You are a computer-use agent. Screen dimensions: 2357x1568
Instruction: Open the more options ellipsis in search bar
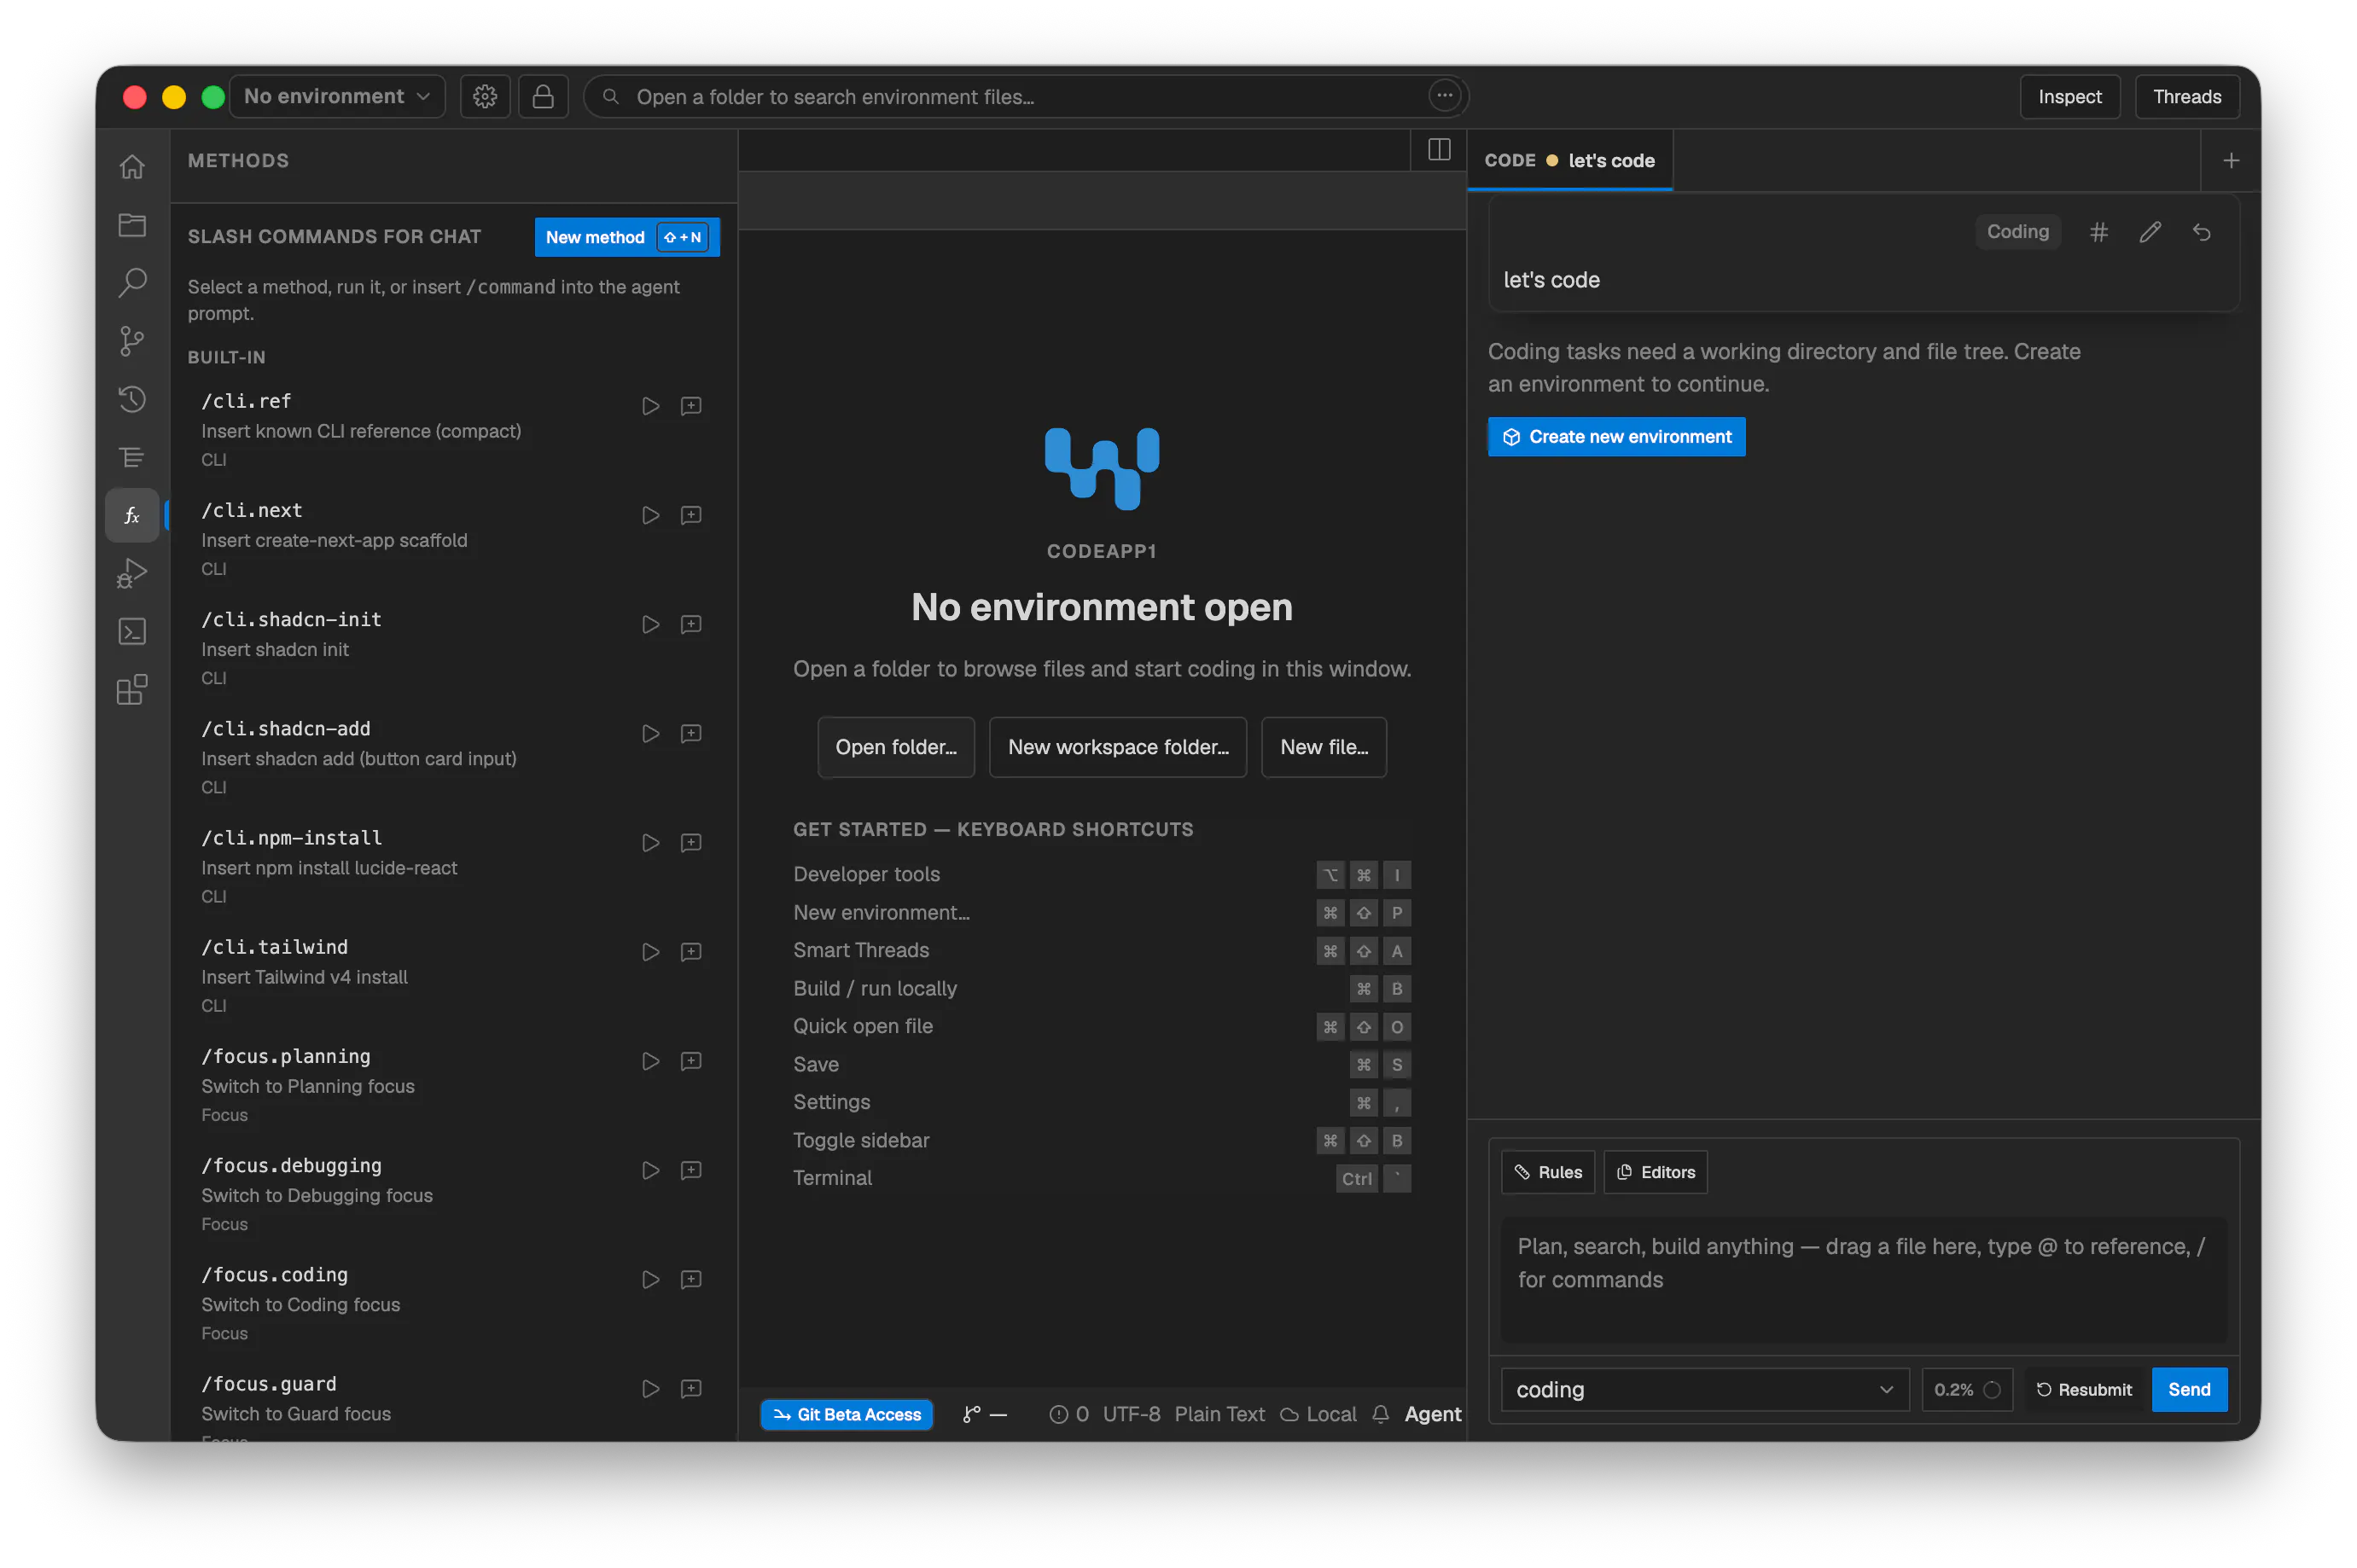[1444, 96]
